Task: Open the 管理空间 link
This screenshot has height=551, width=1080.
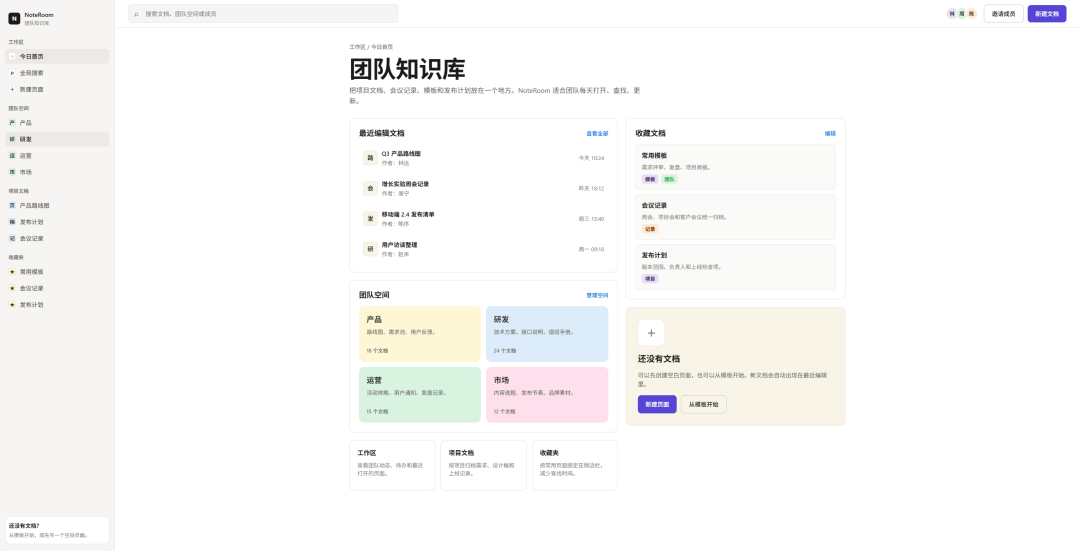Action: (x=597, y=295)
